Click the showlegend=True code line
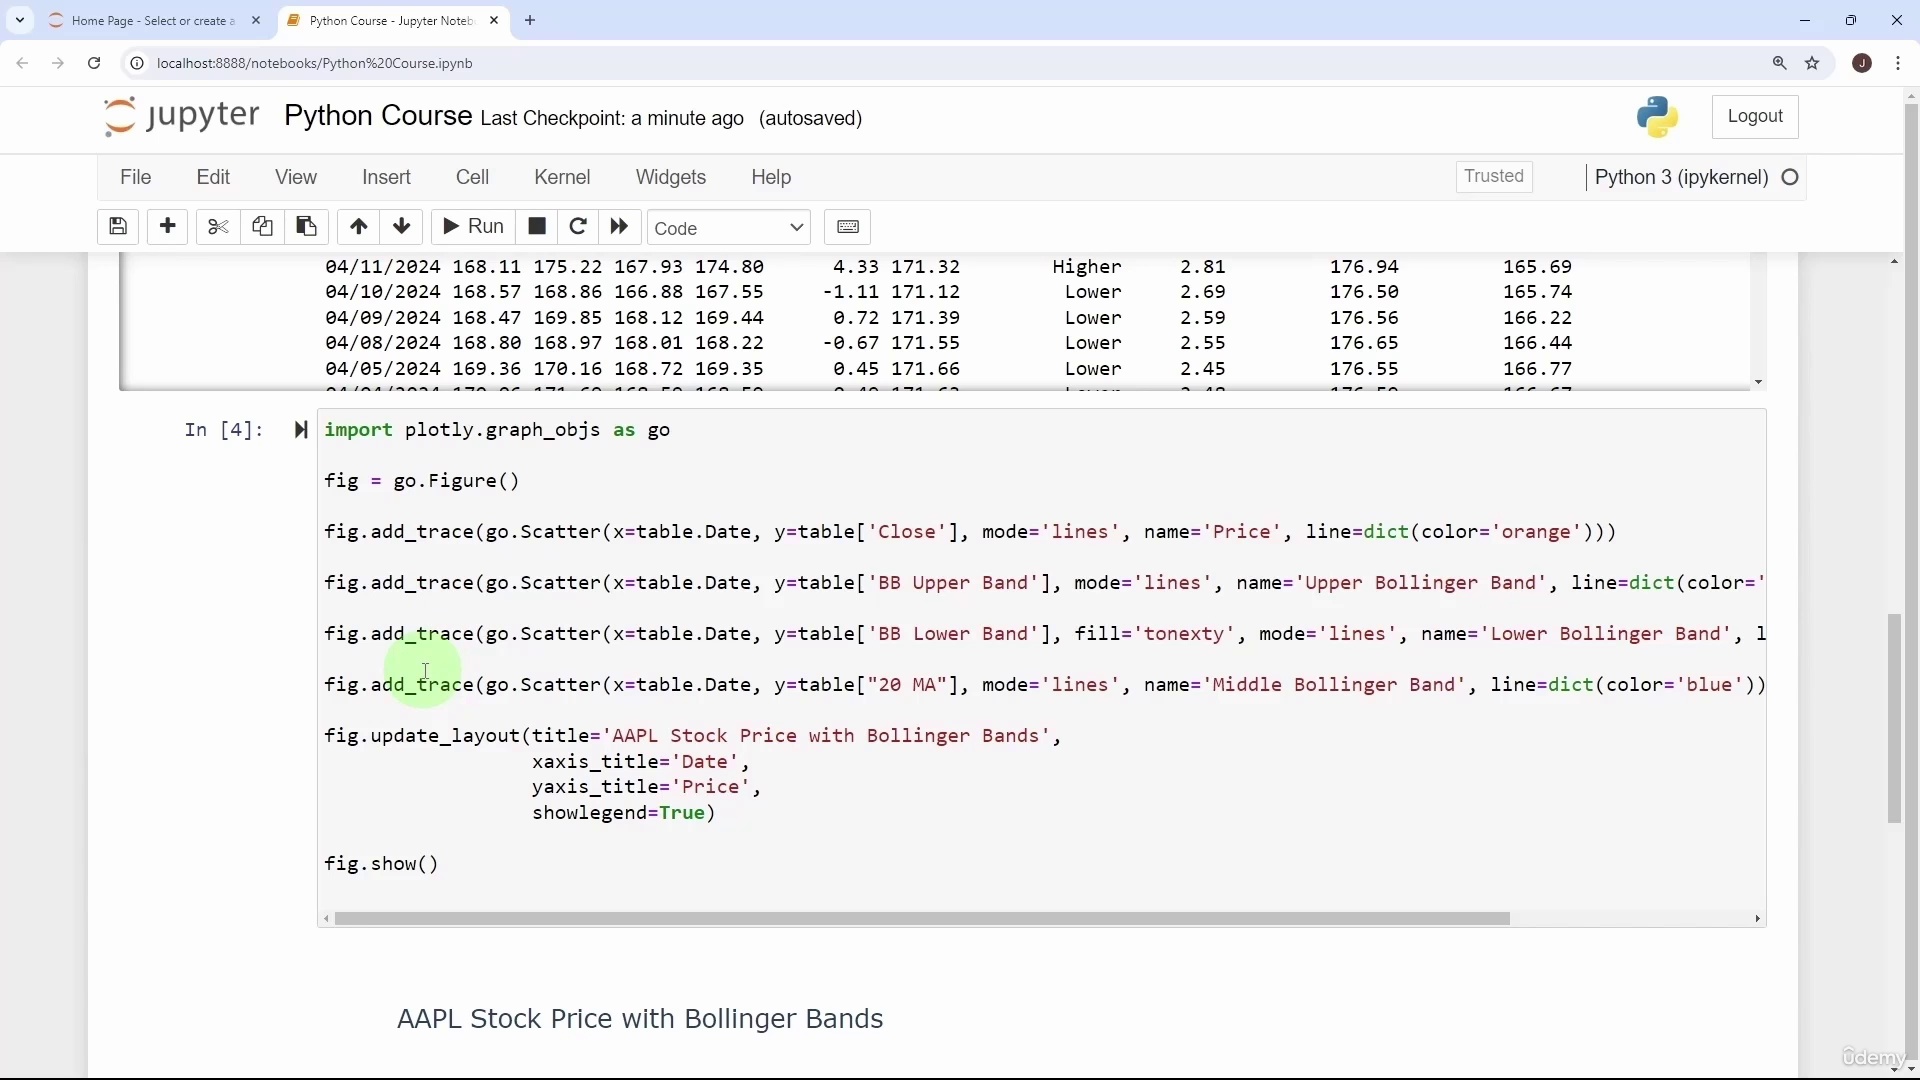 (624, 815)
